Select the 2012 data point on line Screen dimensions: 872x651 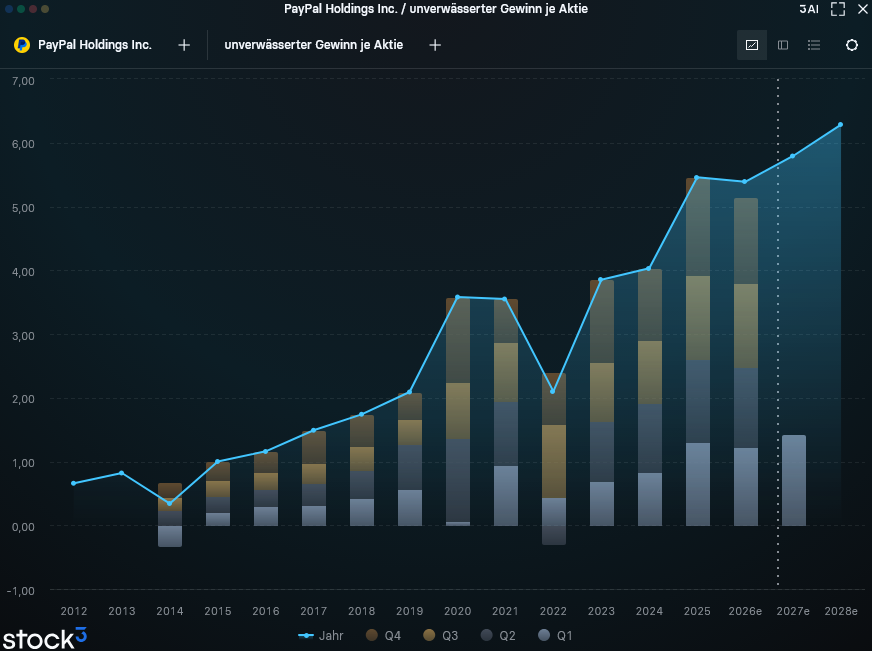[x=73, y=484]
